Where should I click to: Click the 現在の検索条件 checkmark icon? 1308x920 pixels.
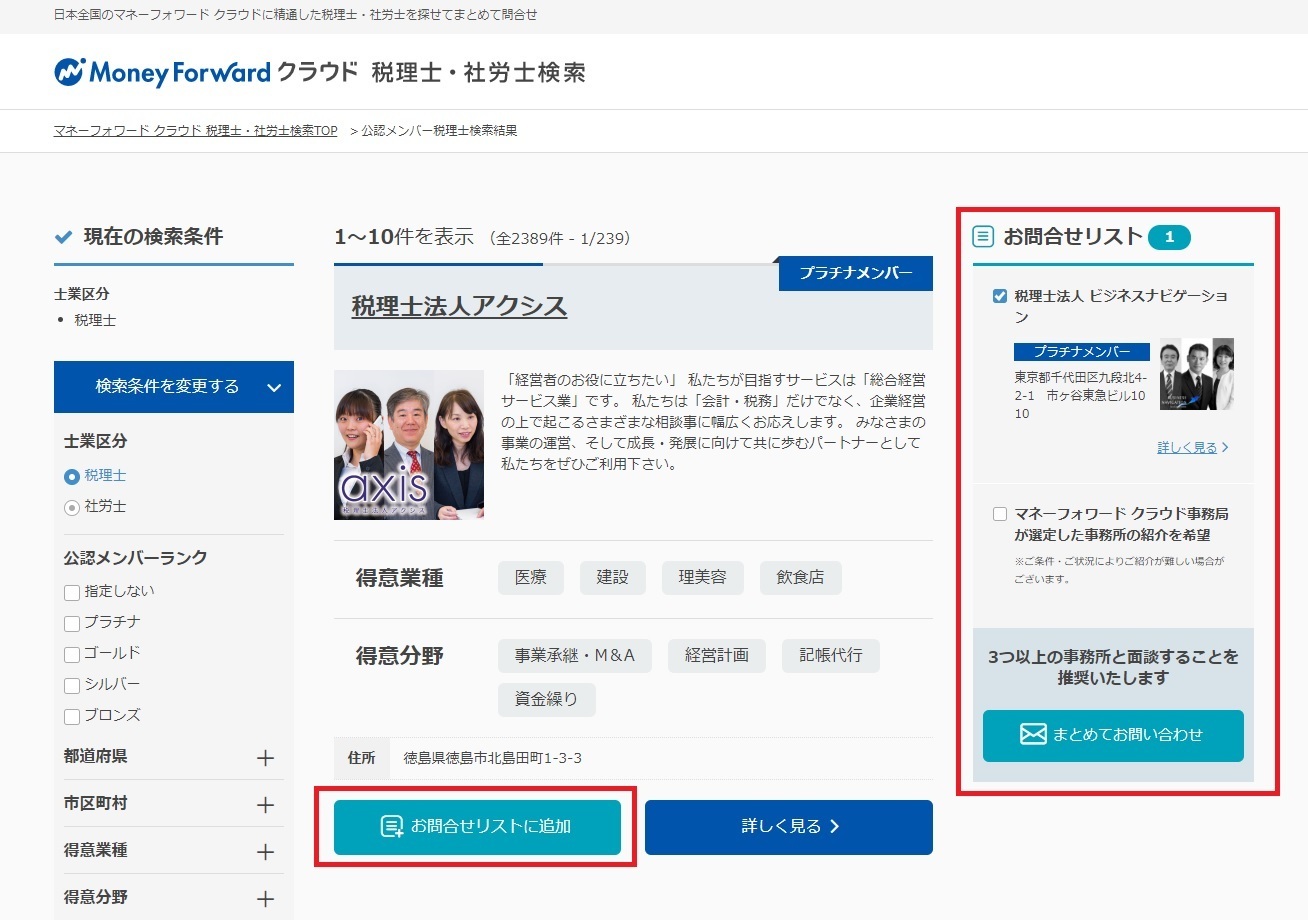click(x=64, y=237)
